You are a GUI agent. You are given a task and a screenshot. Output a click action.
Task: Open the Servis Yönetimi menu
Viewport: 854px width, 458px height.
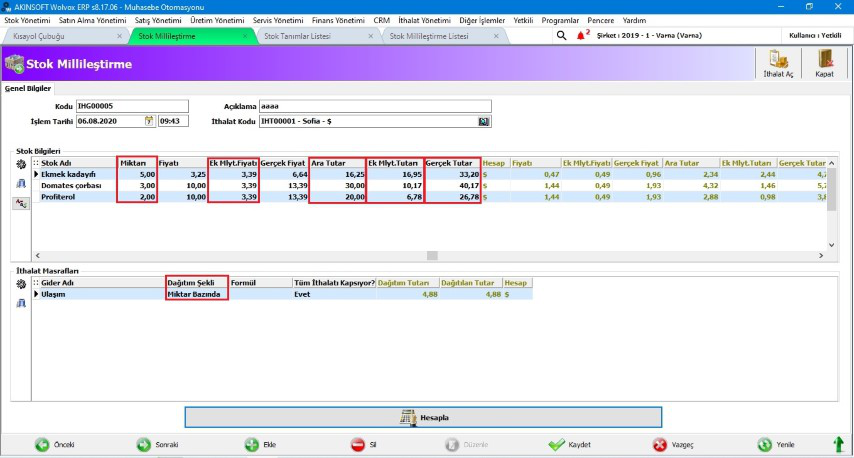click(278, 20)
